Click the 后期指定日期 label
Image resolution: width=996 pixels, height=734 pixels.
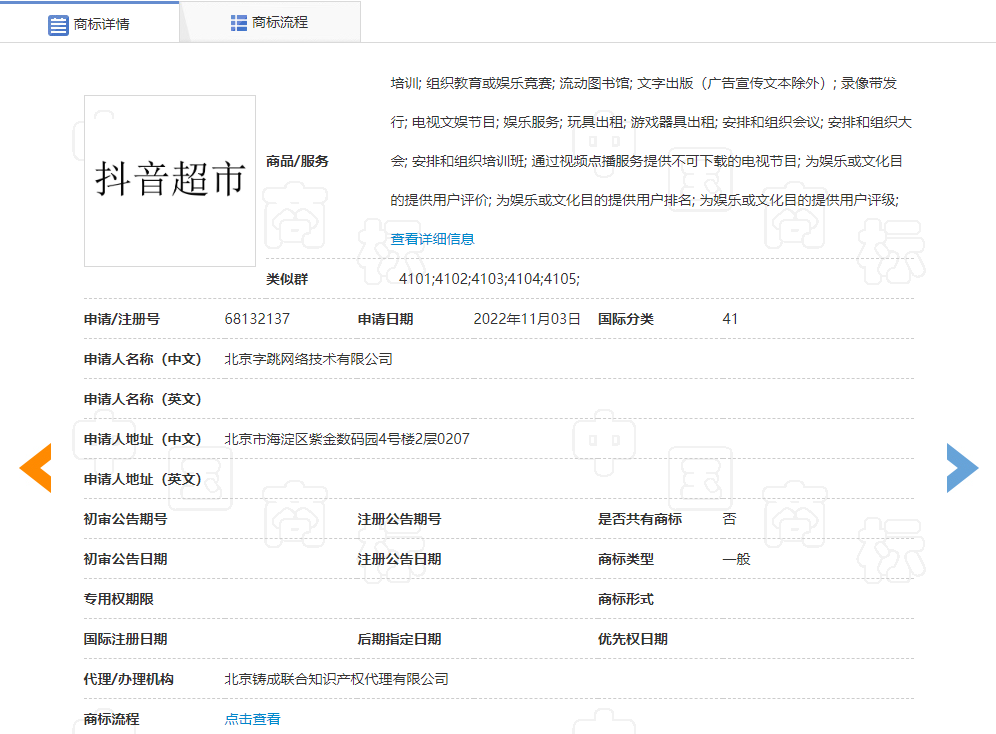tap(400, 639)
